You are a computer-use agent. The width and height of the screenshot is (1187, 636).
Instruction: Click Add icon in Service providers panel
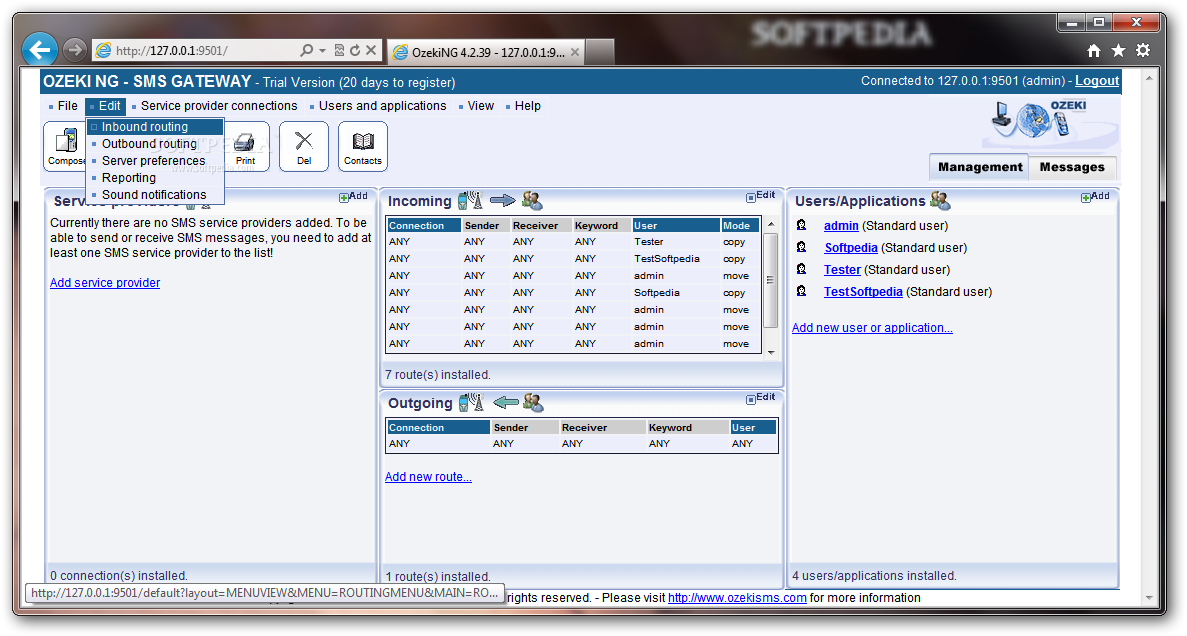(x=353, y=196)
